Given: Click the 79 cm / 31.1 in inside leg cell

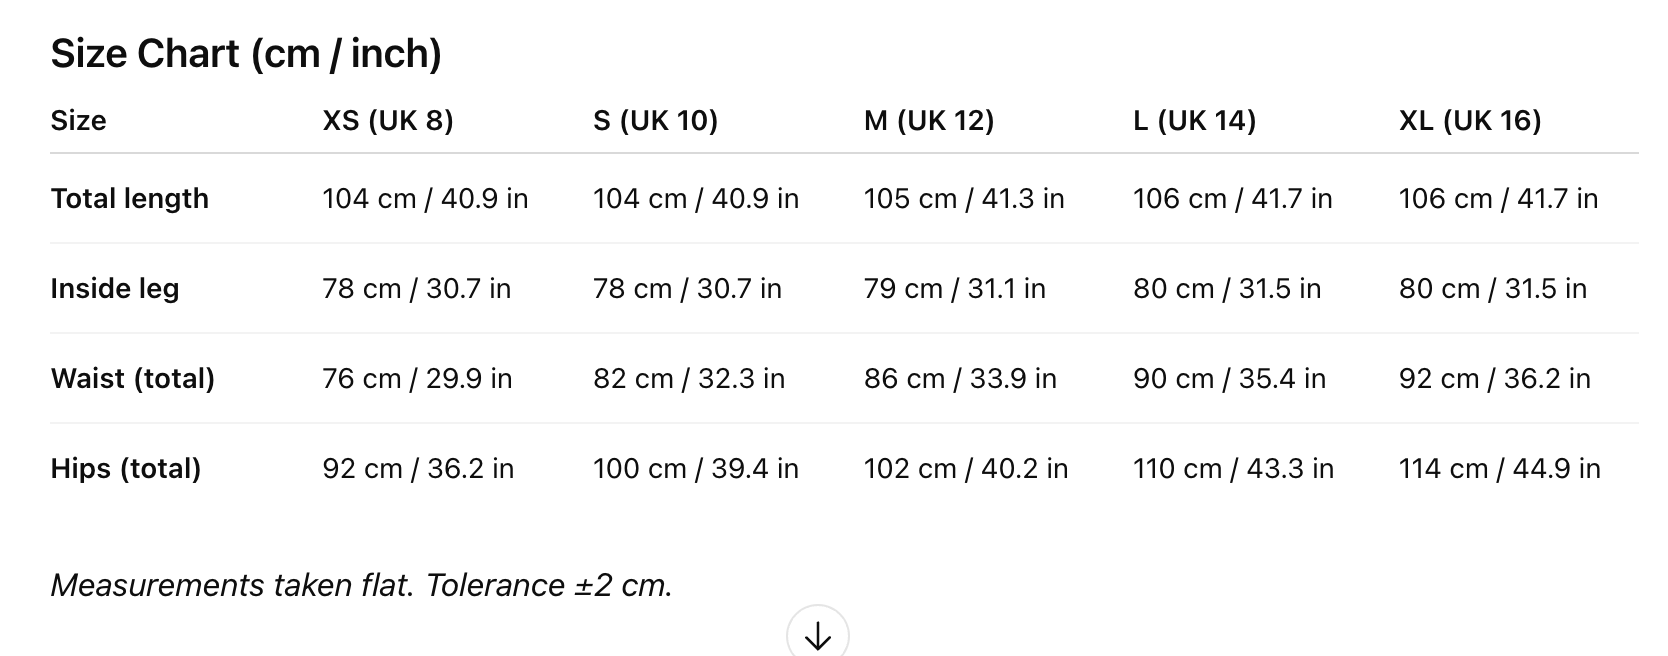Looking at the screenshot, I should tap(954, 289).
